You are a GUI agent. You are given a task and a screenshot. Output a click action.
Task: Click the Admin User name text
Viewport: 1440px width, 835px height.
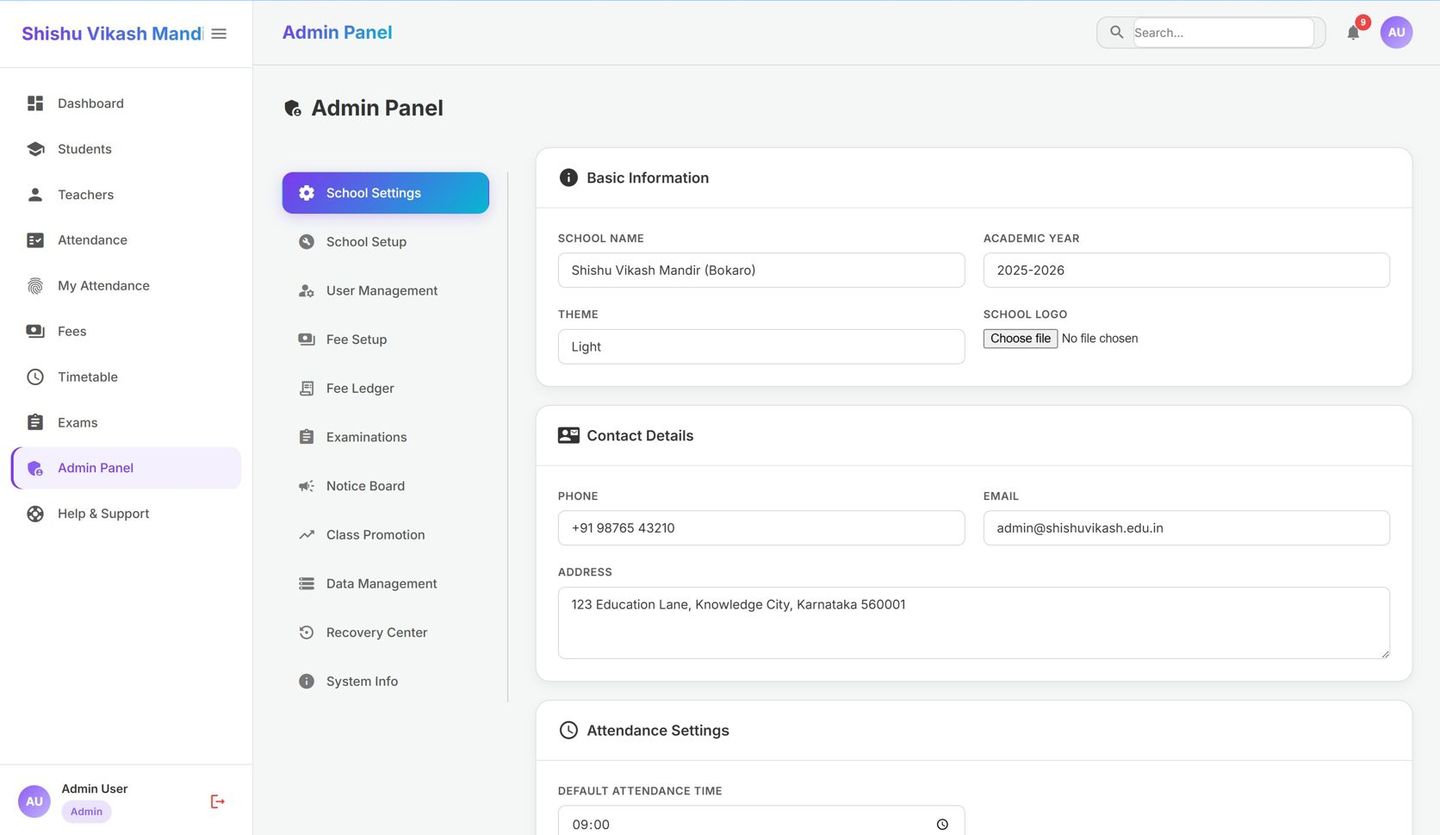[x=95, y=789]
